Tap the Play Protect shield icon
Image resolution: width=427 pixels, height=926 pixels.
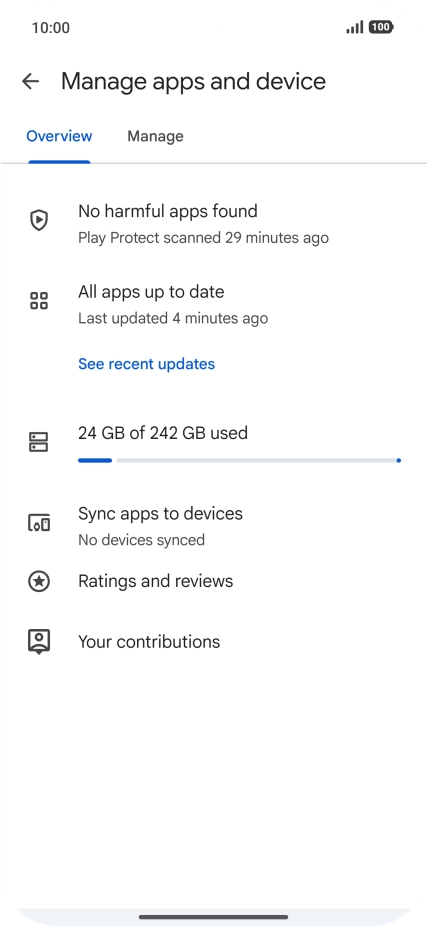(39, 220)
